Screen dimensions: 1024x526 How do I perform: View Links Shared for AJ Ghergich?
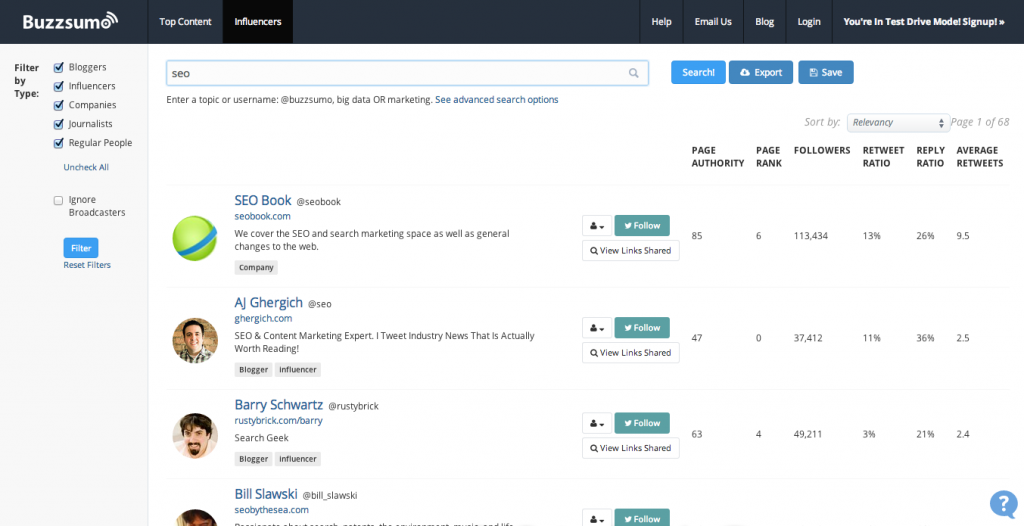tap(631, 353)
